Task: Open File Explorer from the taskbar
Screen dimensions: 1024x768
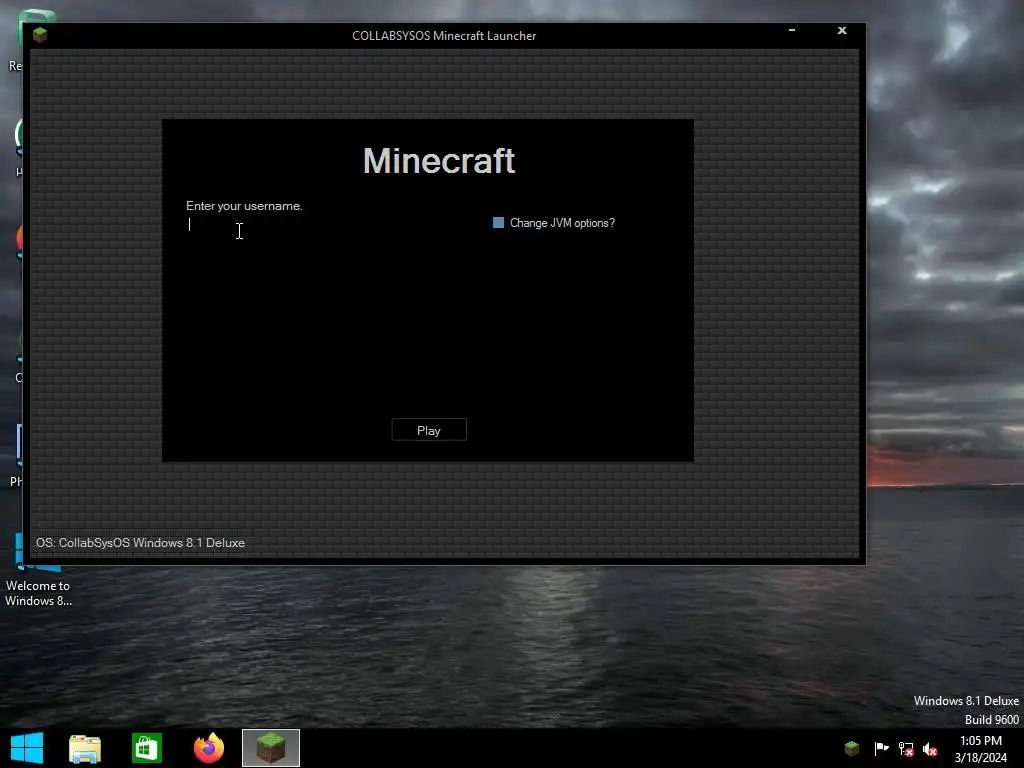Action: point(85,748)
